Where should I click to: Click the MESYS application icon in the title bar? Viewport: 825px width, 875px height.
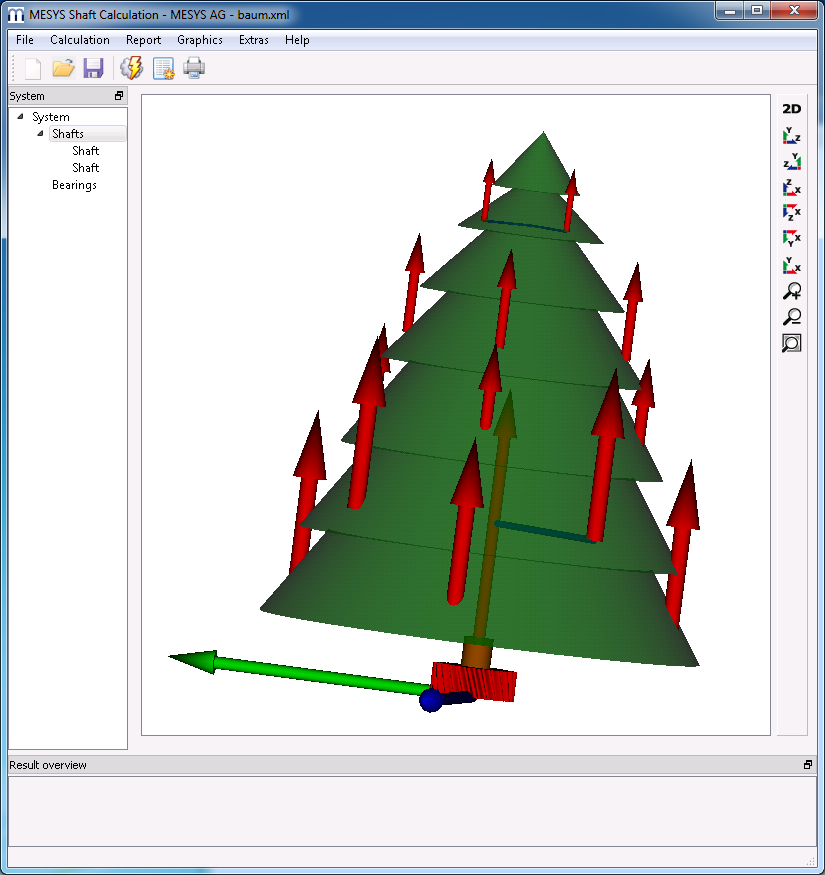[x=16, y=15]
